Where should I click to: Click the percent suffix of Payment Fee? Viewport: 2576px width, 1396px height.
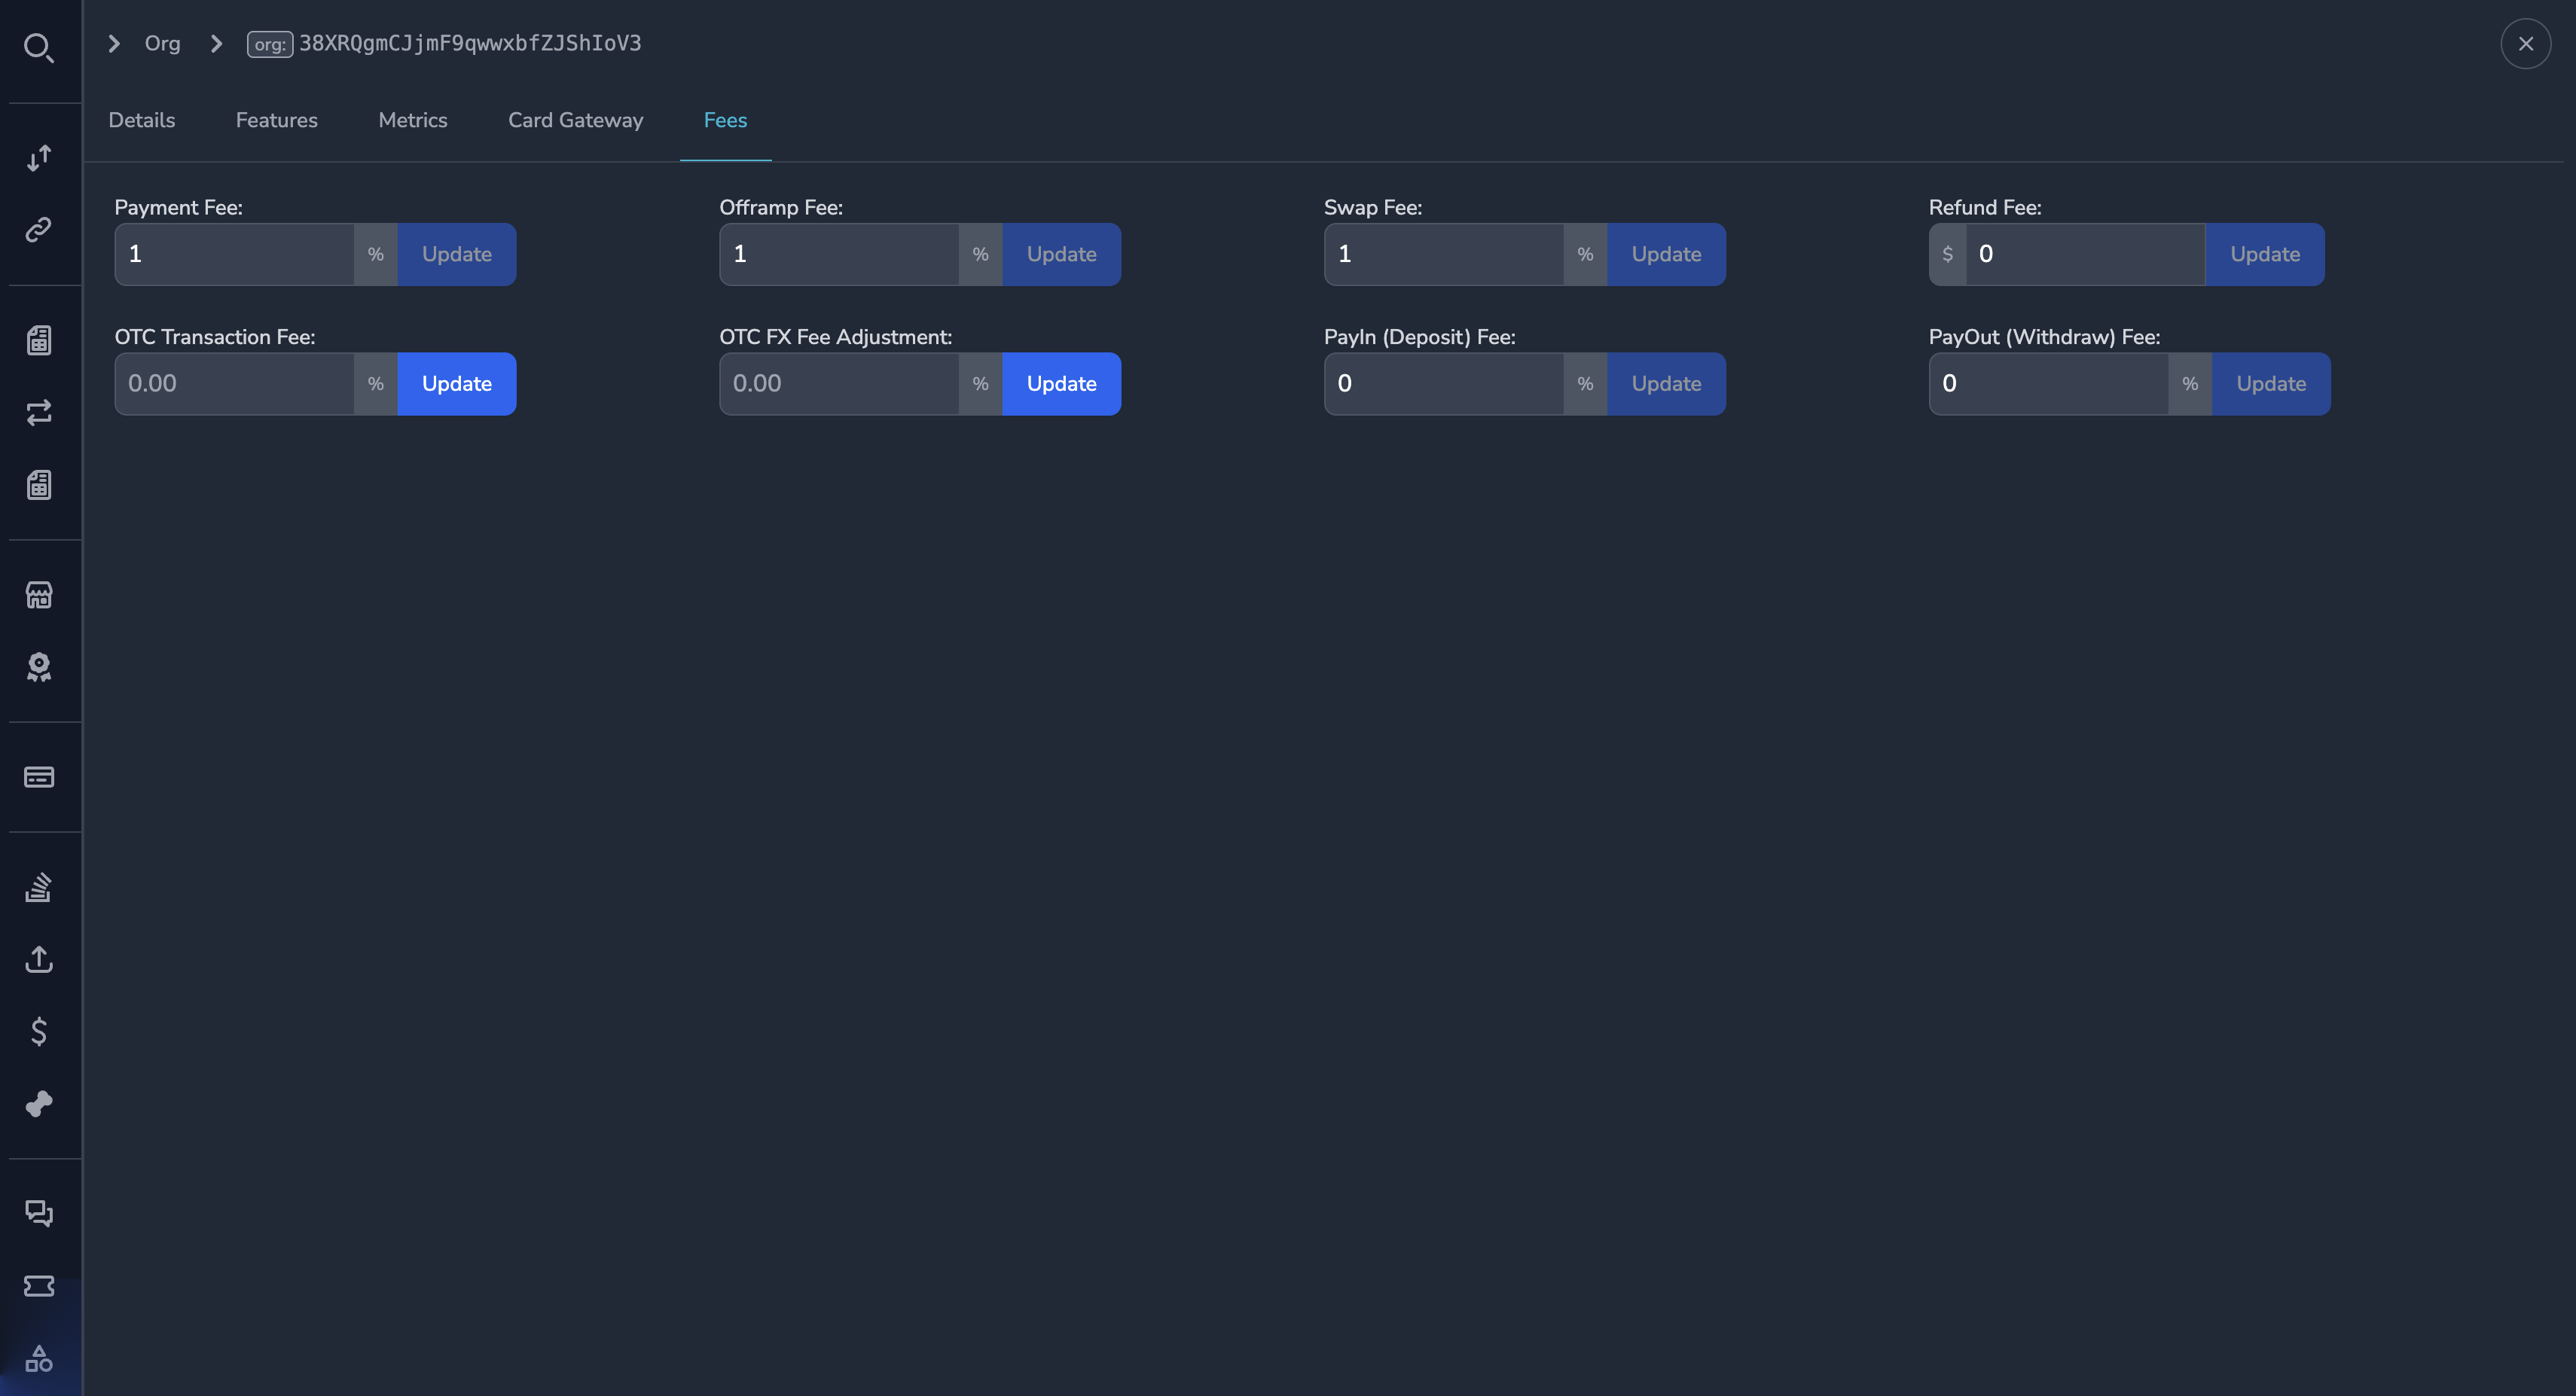[x=376, y=254]
